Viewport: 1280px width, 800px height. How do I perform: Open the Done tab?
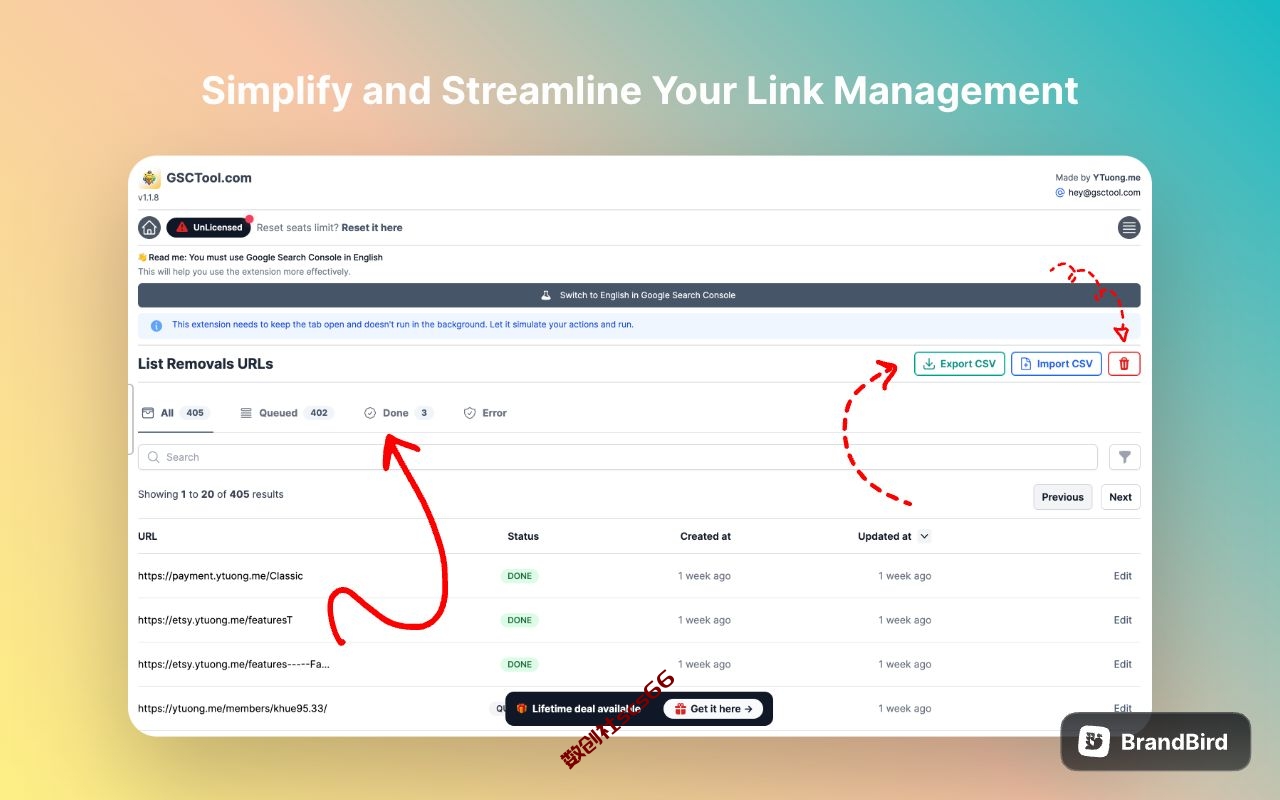click(x=398, y=413)
